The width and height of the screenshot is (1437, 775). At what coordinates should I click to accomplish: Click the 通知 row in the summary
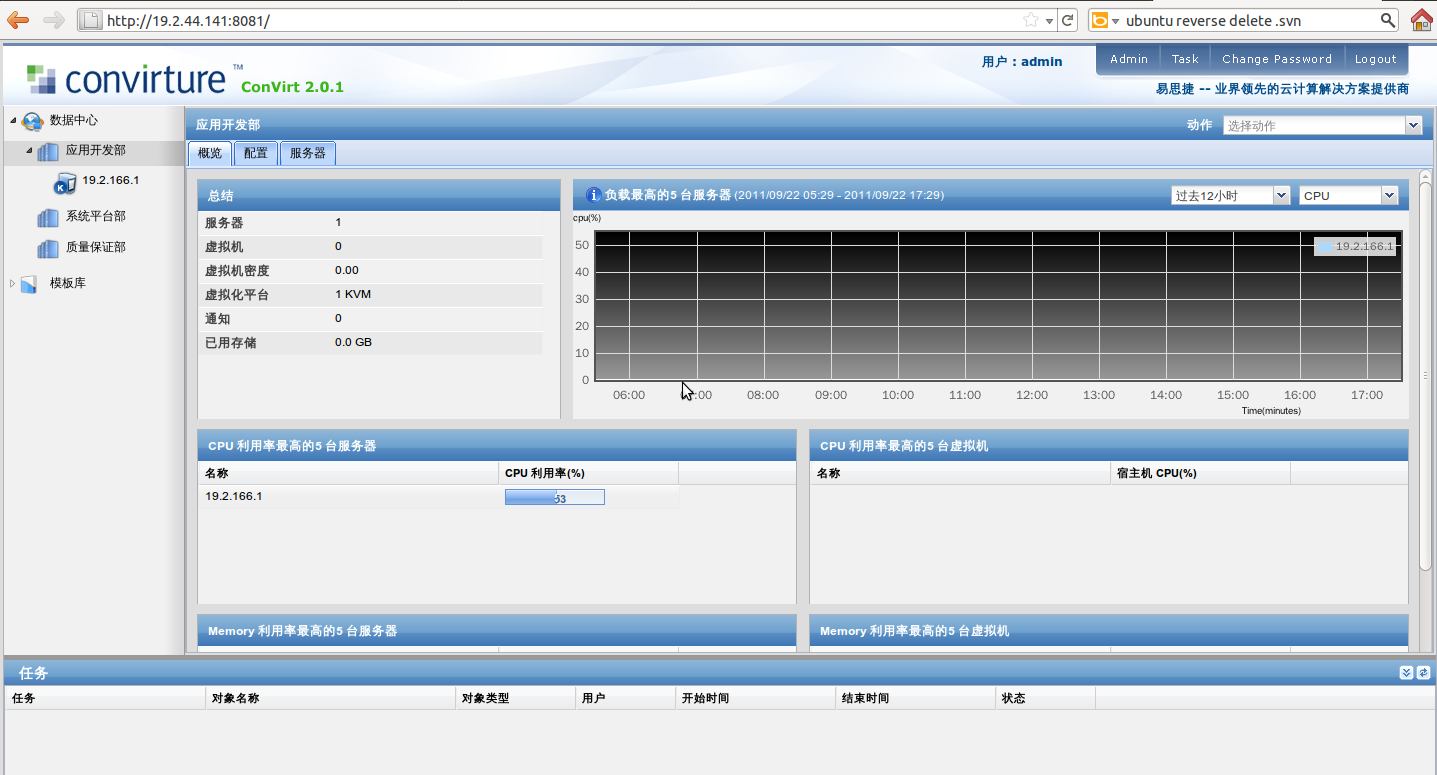(x=370, y=318)
